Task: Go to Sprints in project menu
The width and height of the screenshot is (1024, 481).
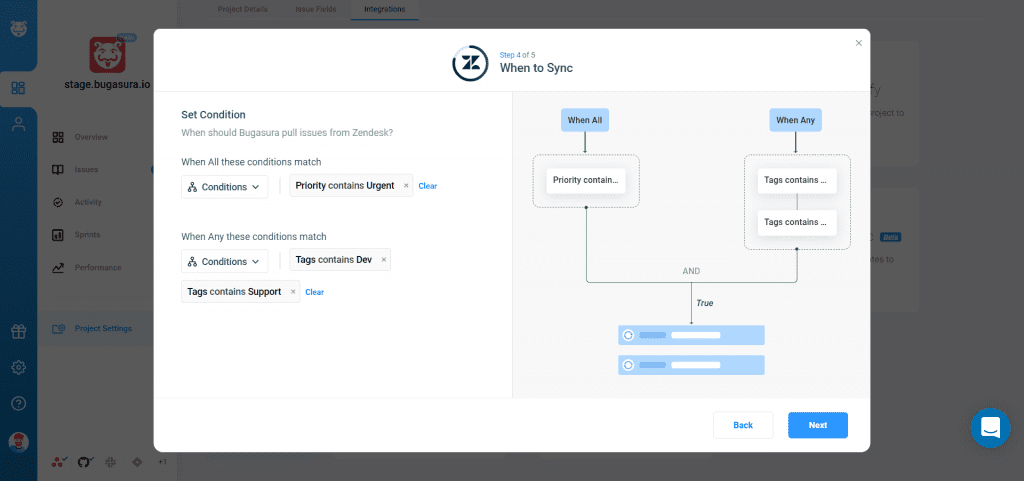Action: [87, 234]
